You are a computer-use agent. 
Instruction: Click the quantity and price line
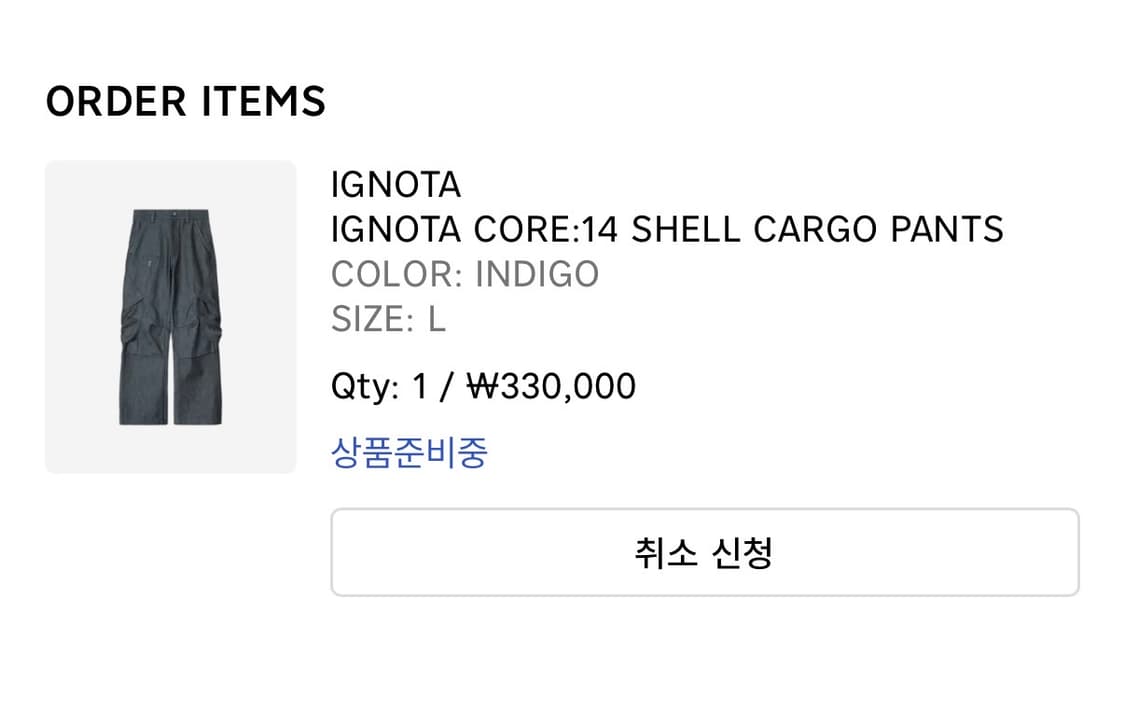483,385
